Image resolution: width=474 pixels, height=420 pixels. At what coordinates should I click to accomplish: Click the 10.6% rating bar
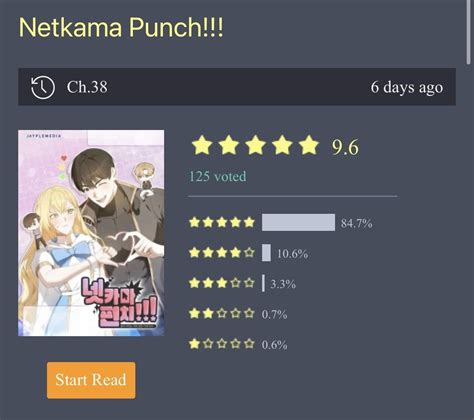[266, 253]
